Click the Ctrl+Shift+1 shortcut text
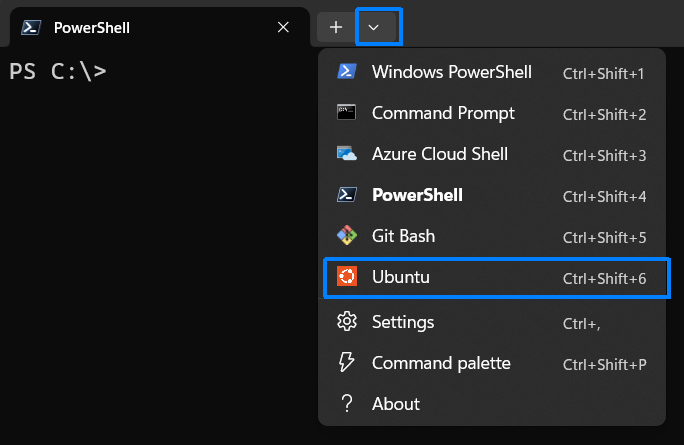The width and height of the screenshot is (684, 445). click(x=603, y=74)
